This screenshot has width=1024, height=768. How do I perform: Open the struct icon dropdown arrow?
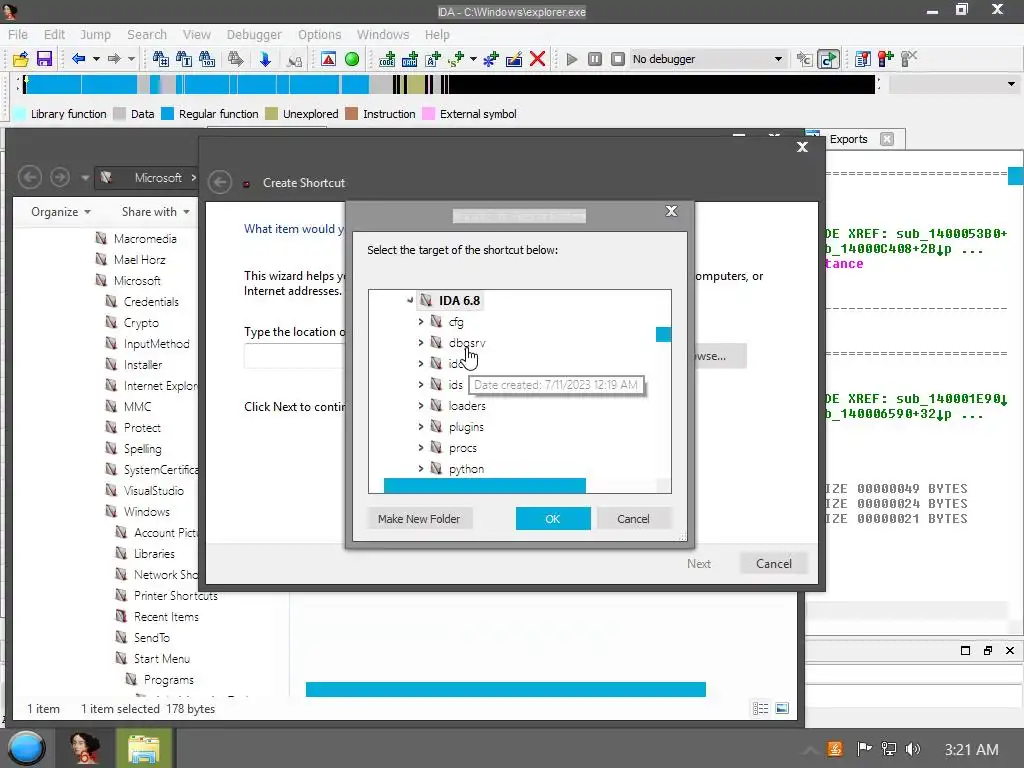473,59
